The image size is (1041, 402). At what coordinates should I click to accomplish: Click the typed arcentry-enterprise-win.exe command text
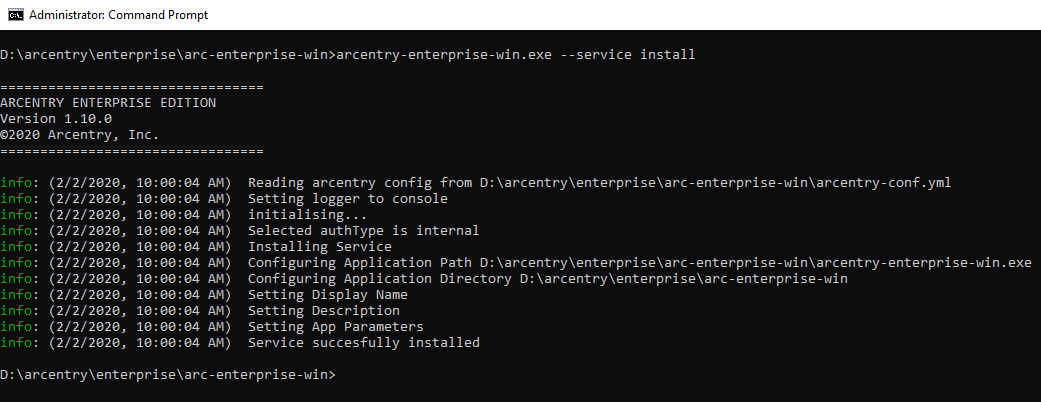point(445,55)
